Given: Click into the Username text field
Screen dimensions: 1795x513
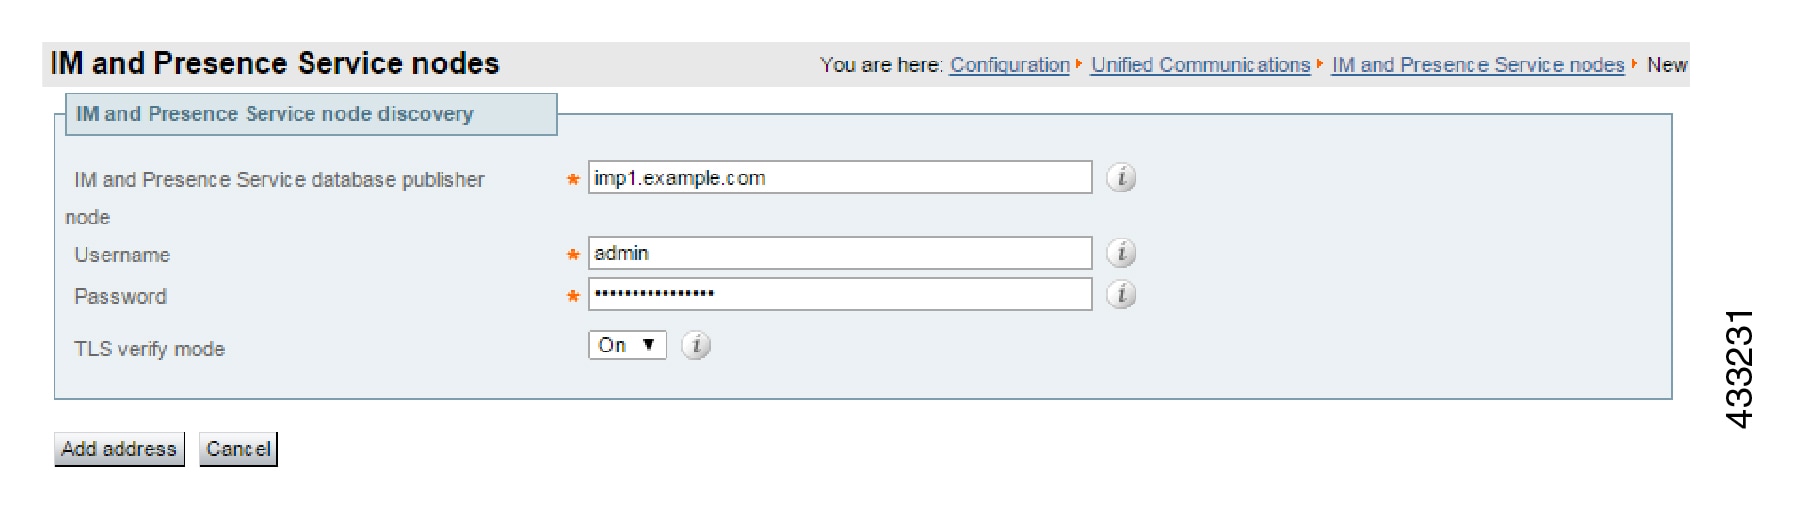Looking at the screenshot, I should pyautogui.click(x=839, y=253).
